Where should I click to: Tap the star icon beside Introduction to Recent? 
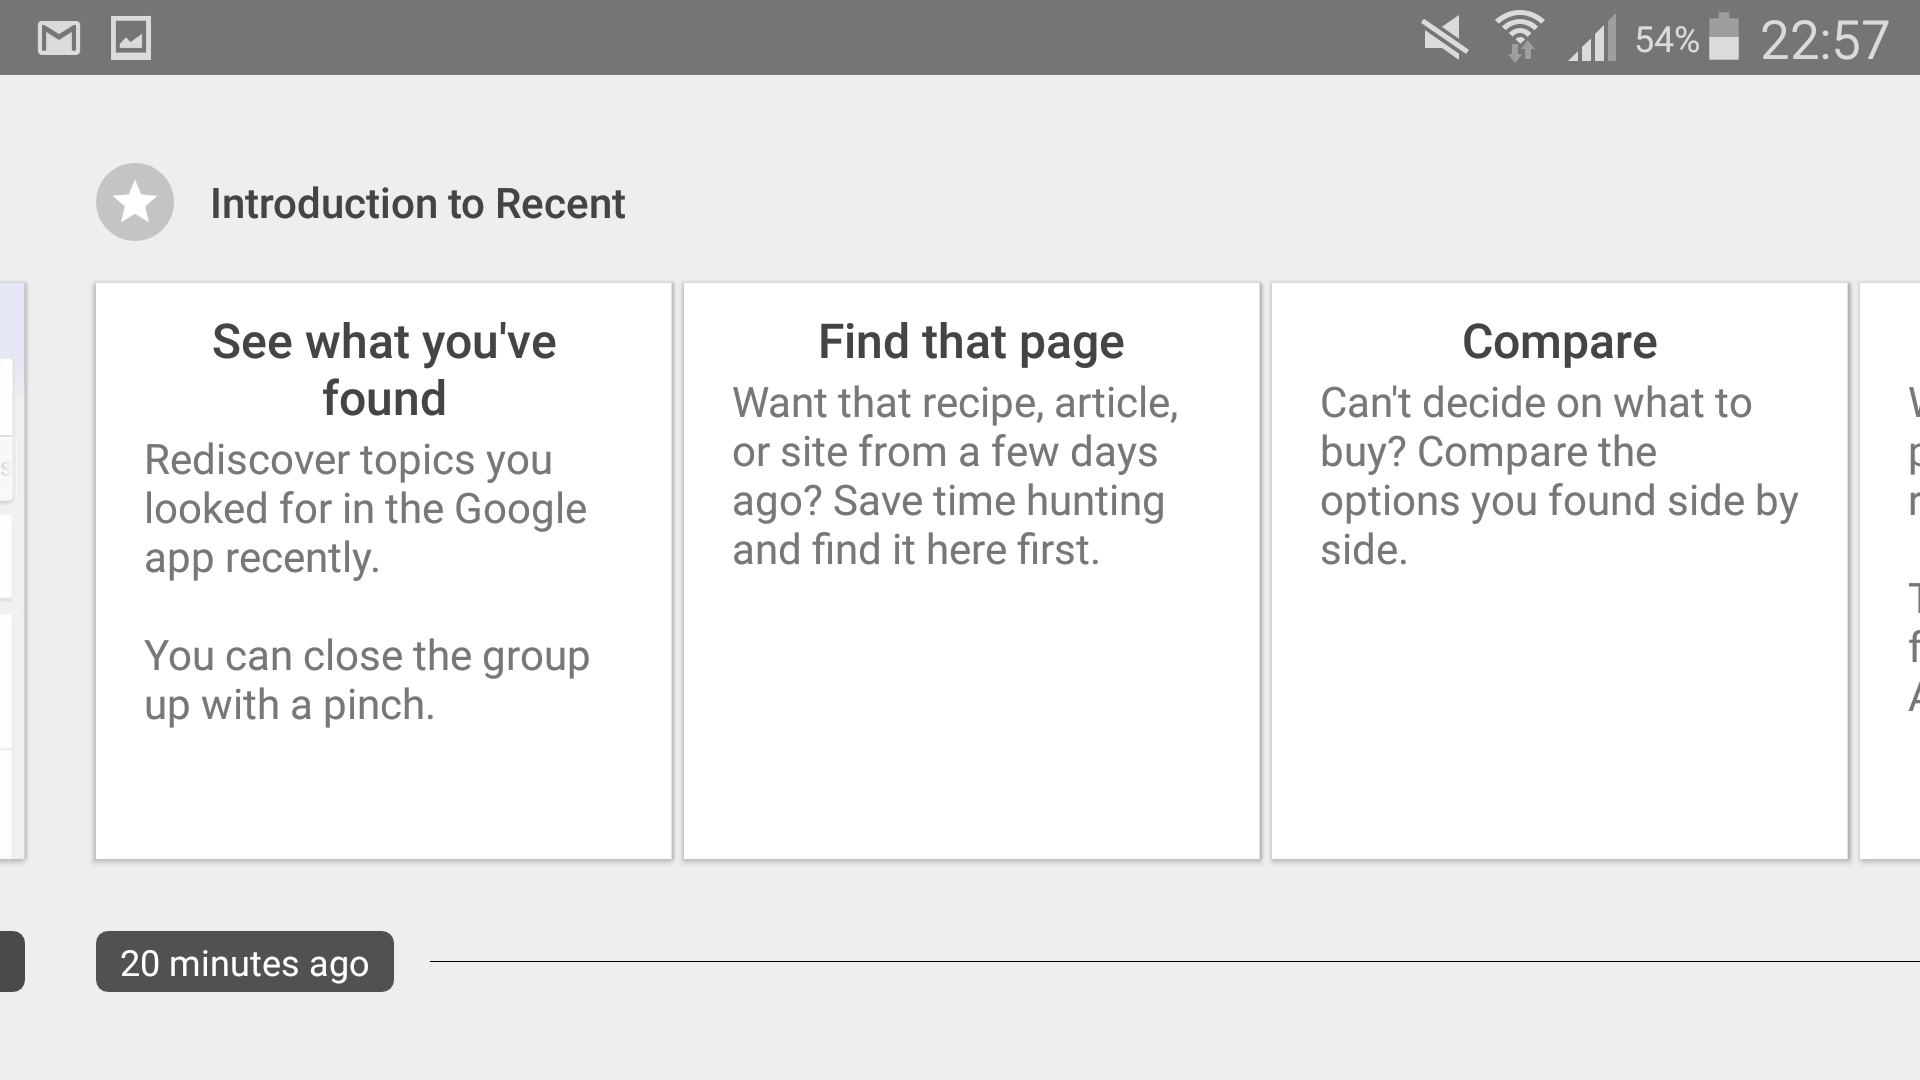(135, 202)
